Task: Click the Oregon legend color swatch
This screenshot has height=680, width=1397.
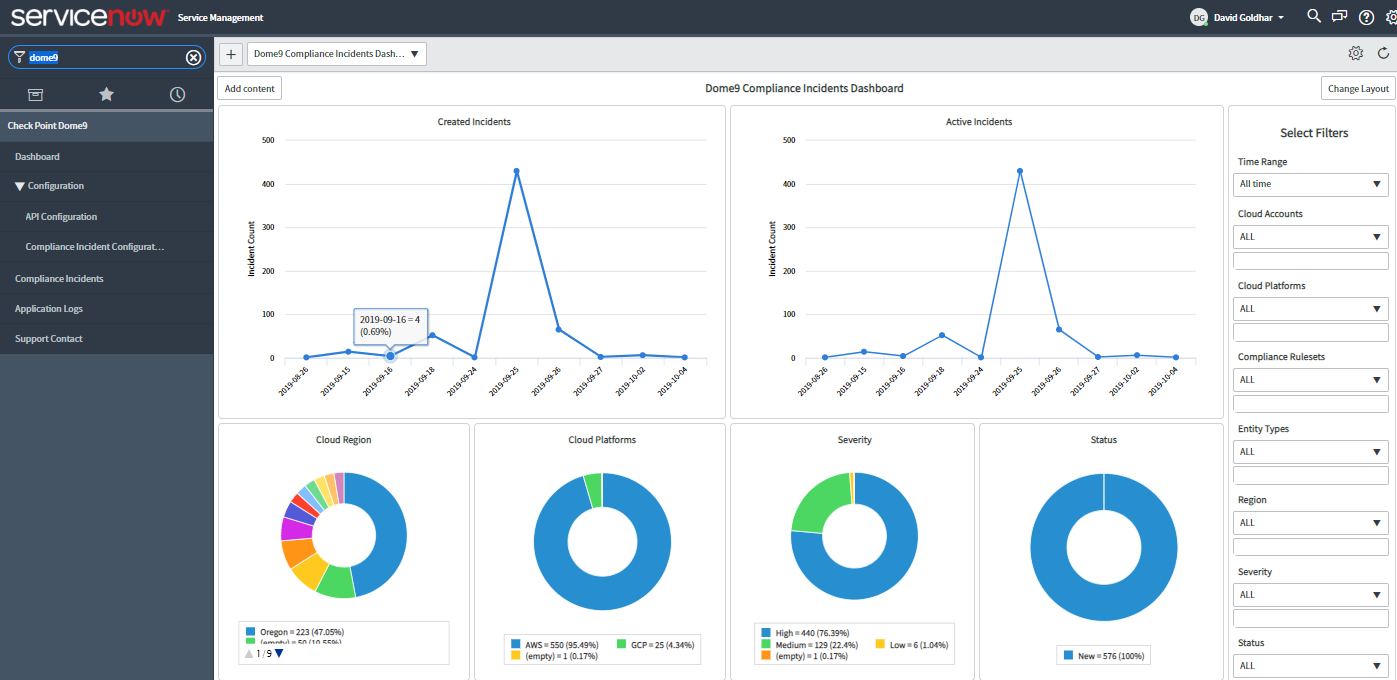Action: click(x=250, y=632)
